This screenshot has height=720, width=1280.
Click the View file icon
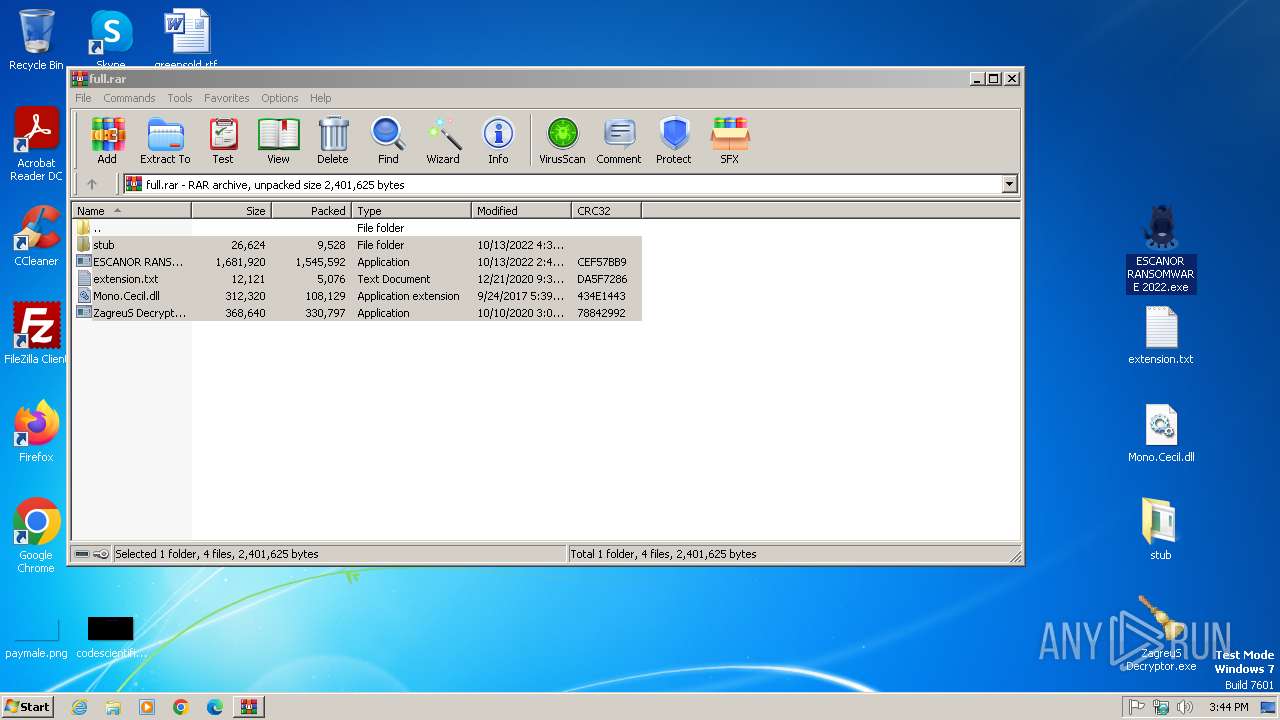pos(278,140)
